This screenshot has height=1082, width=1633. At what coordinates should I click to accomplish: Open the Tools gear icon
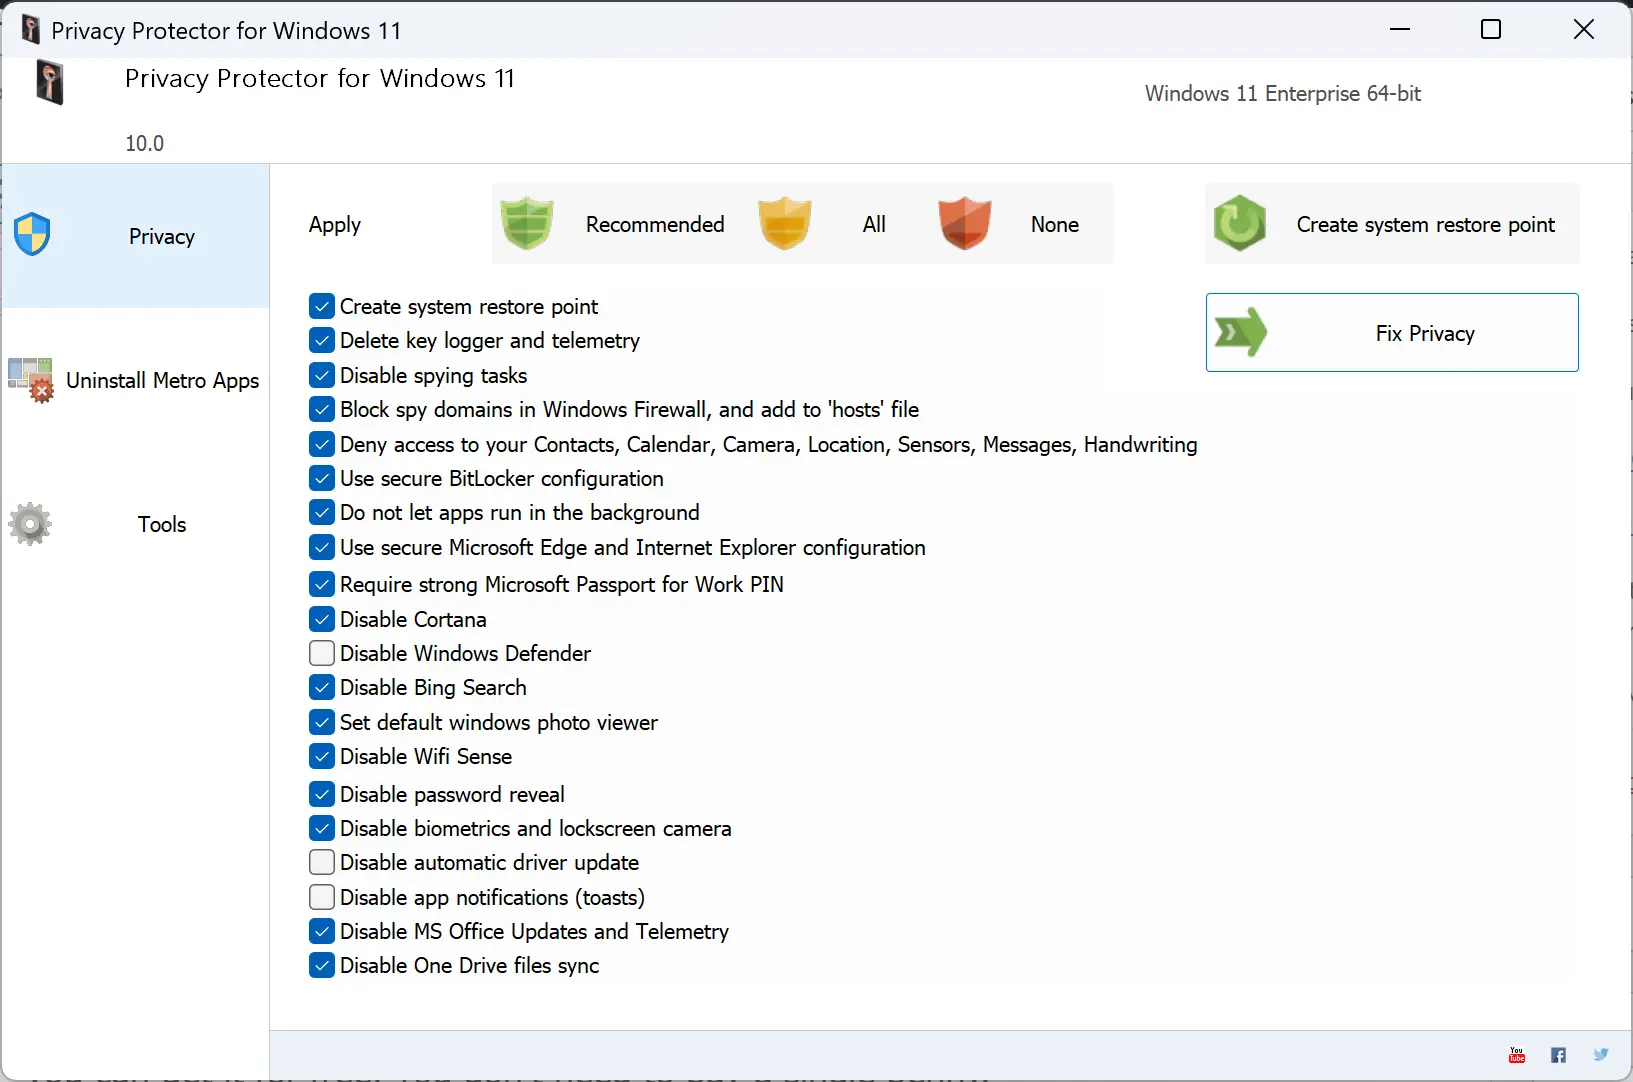pos(30,524)
